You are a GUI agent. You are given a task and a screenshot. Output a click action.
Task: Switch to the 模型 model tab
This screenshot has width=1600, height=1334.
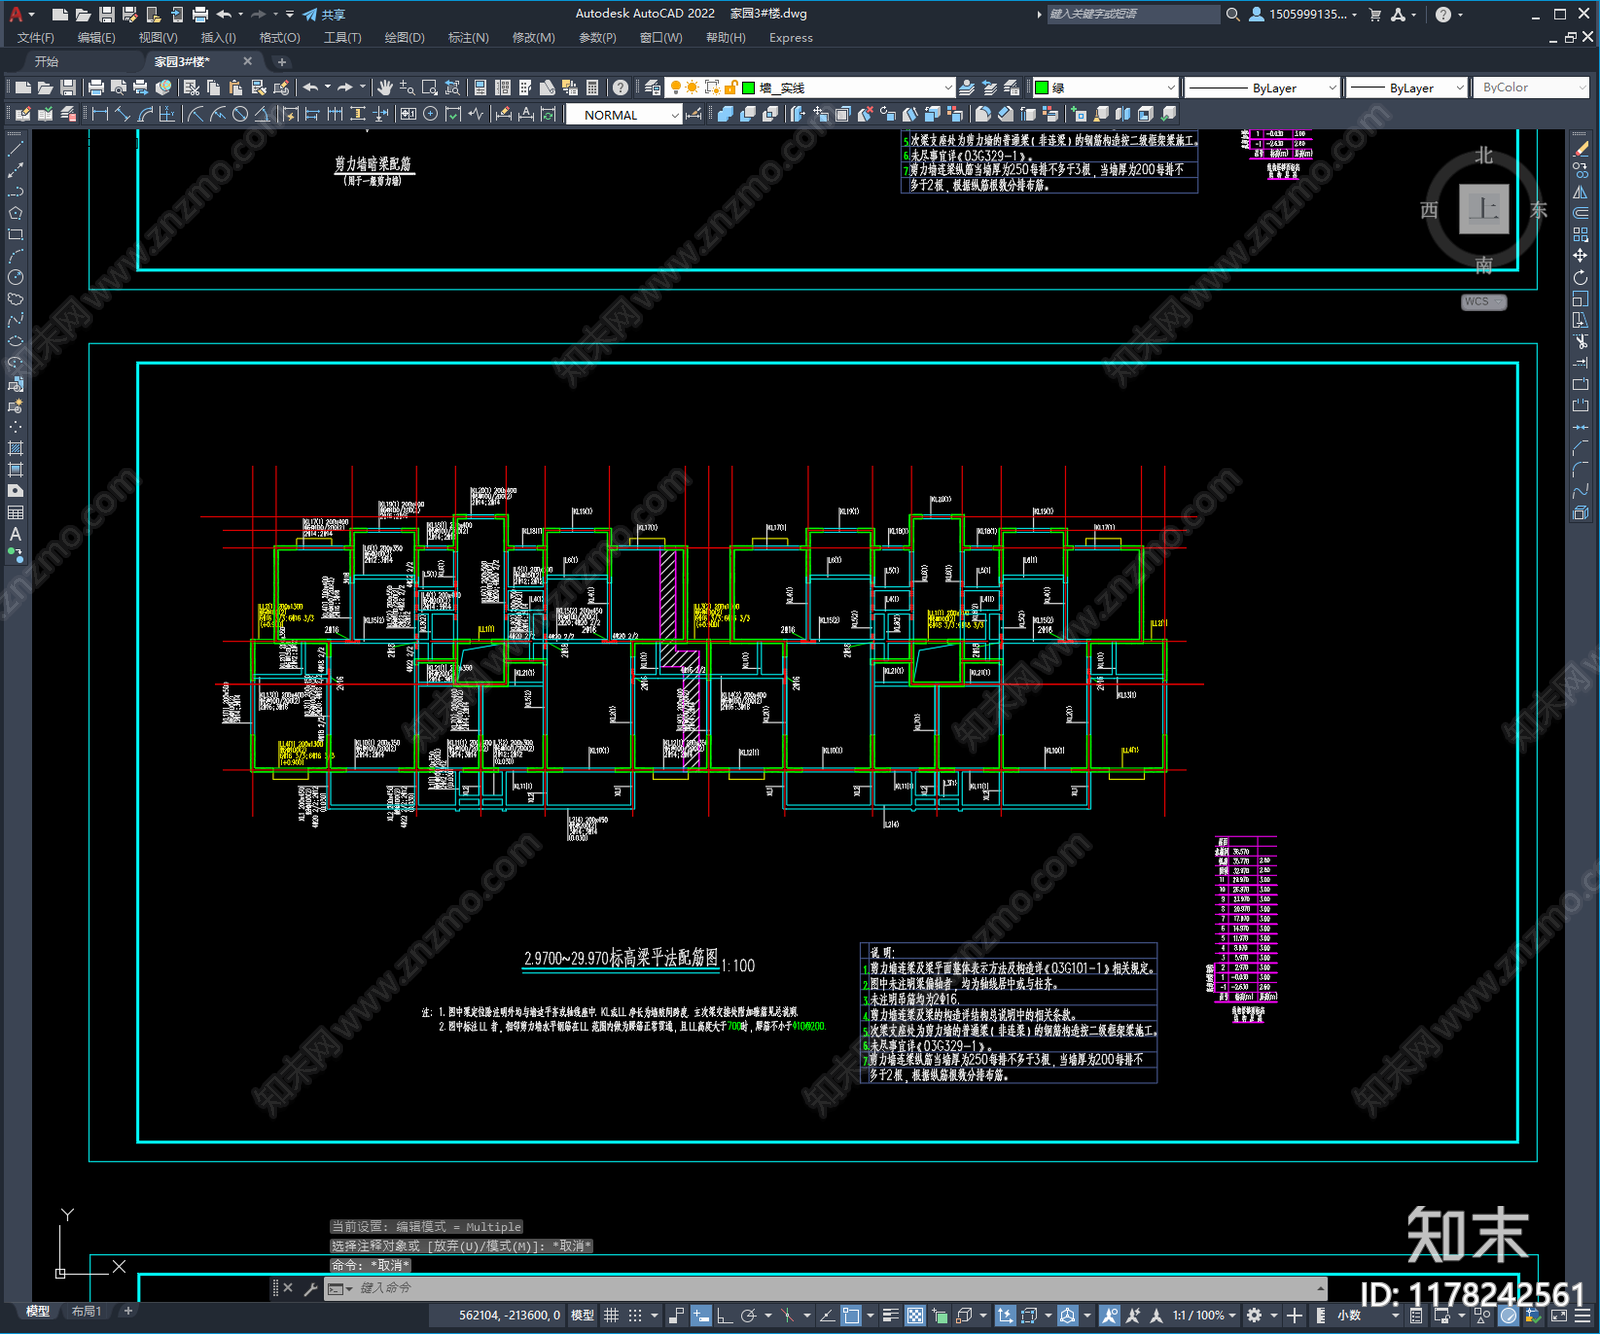click(x=37, y=1311)
